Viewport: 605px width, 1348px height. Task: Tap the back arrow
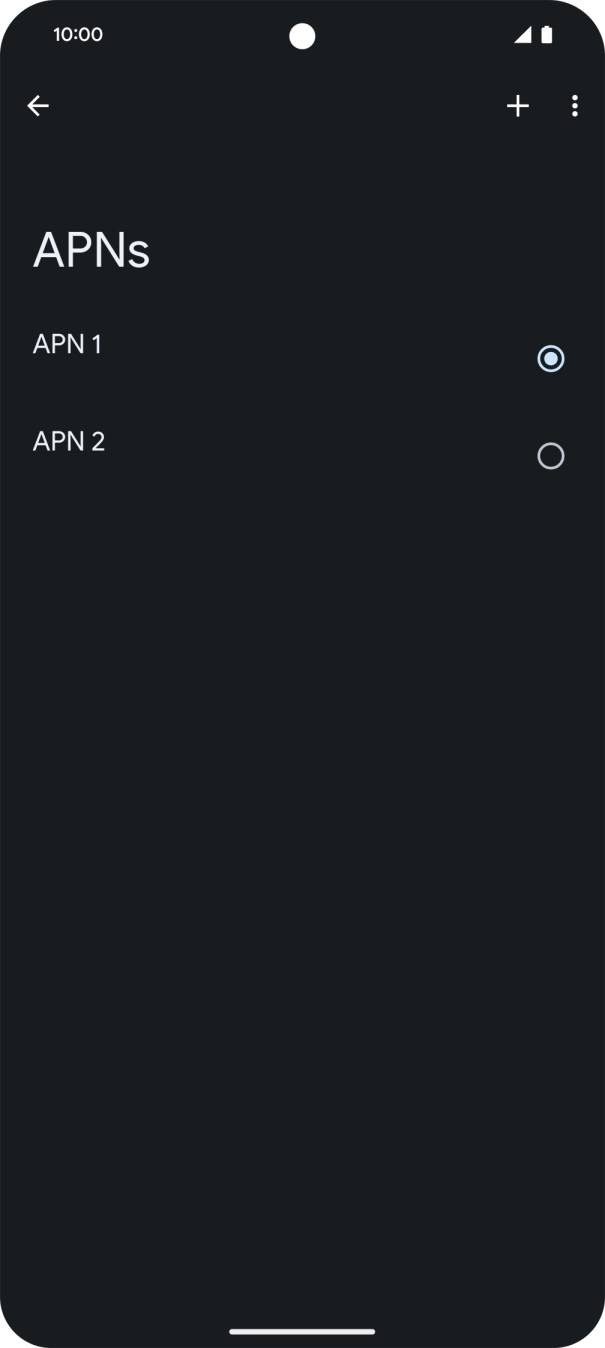pyautogui.click(x=38, y=106)
